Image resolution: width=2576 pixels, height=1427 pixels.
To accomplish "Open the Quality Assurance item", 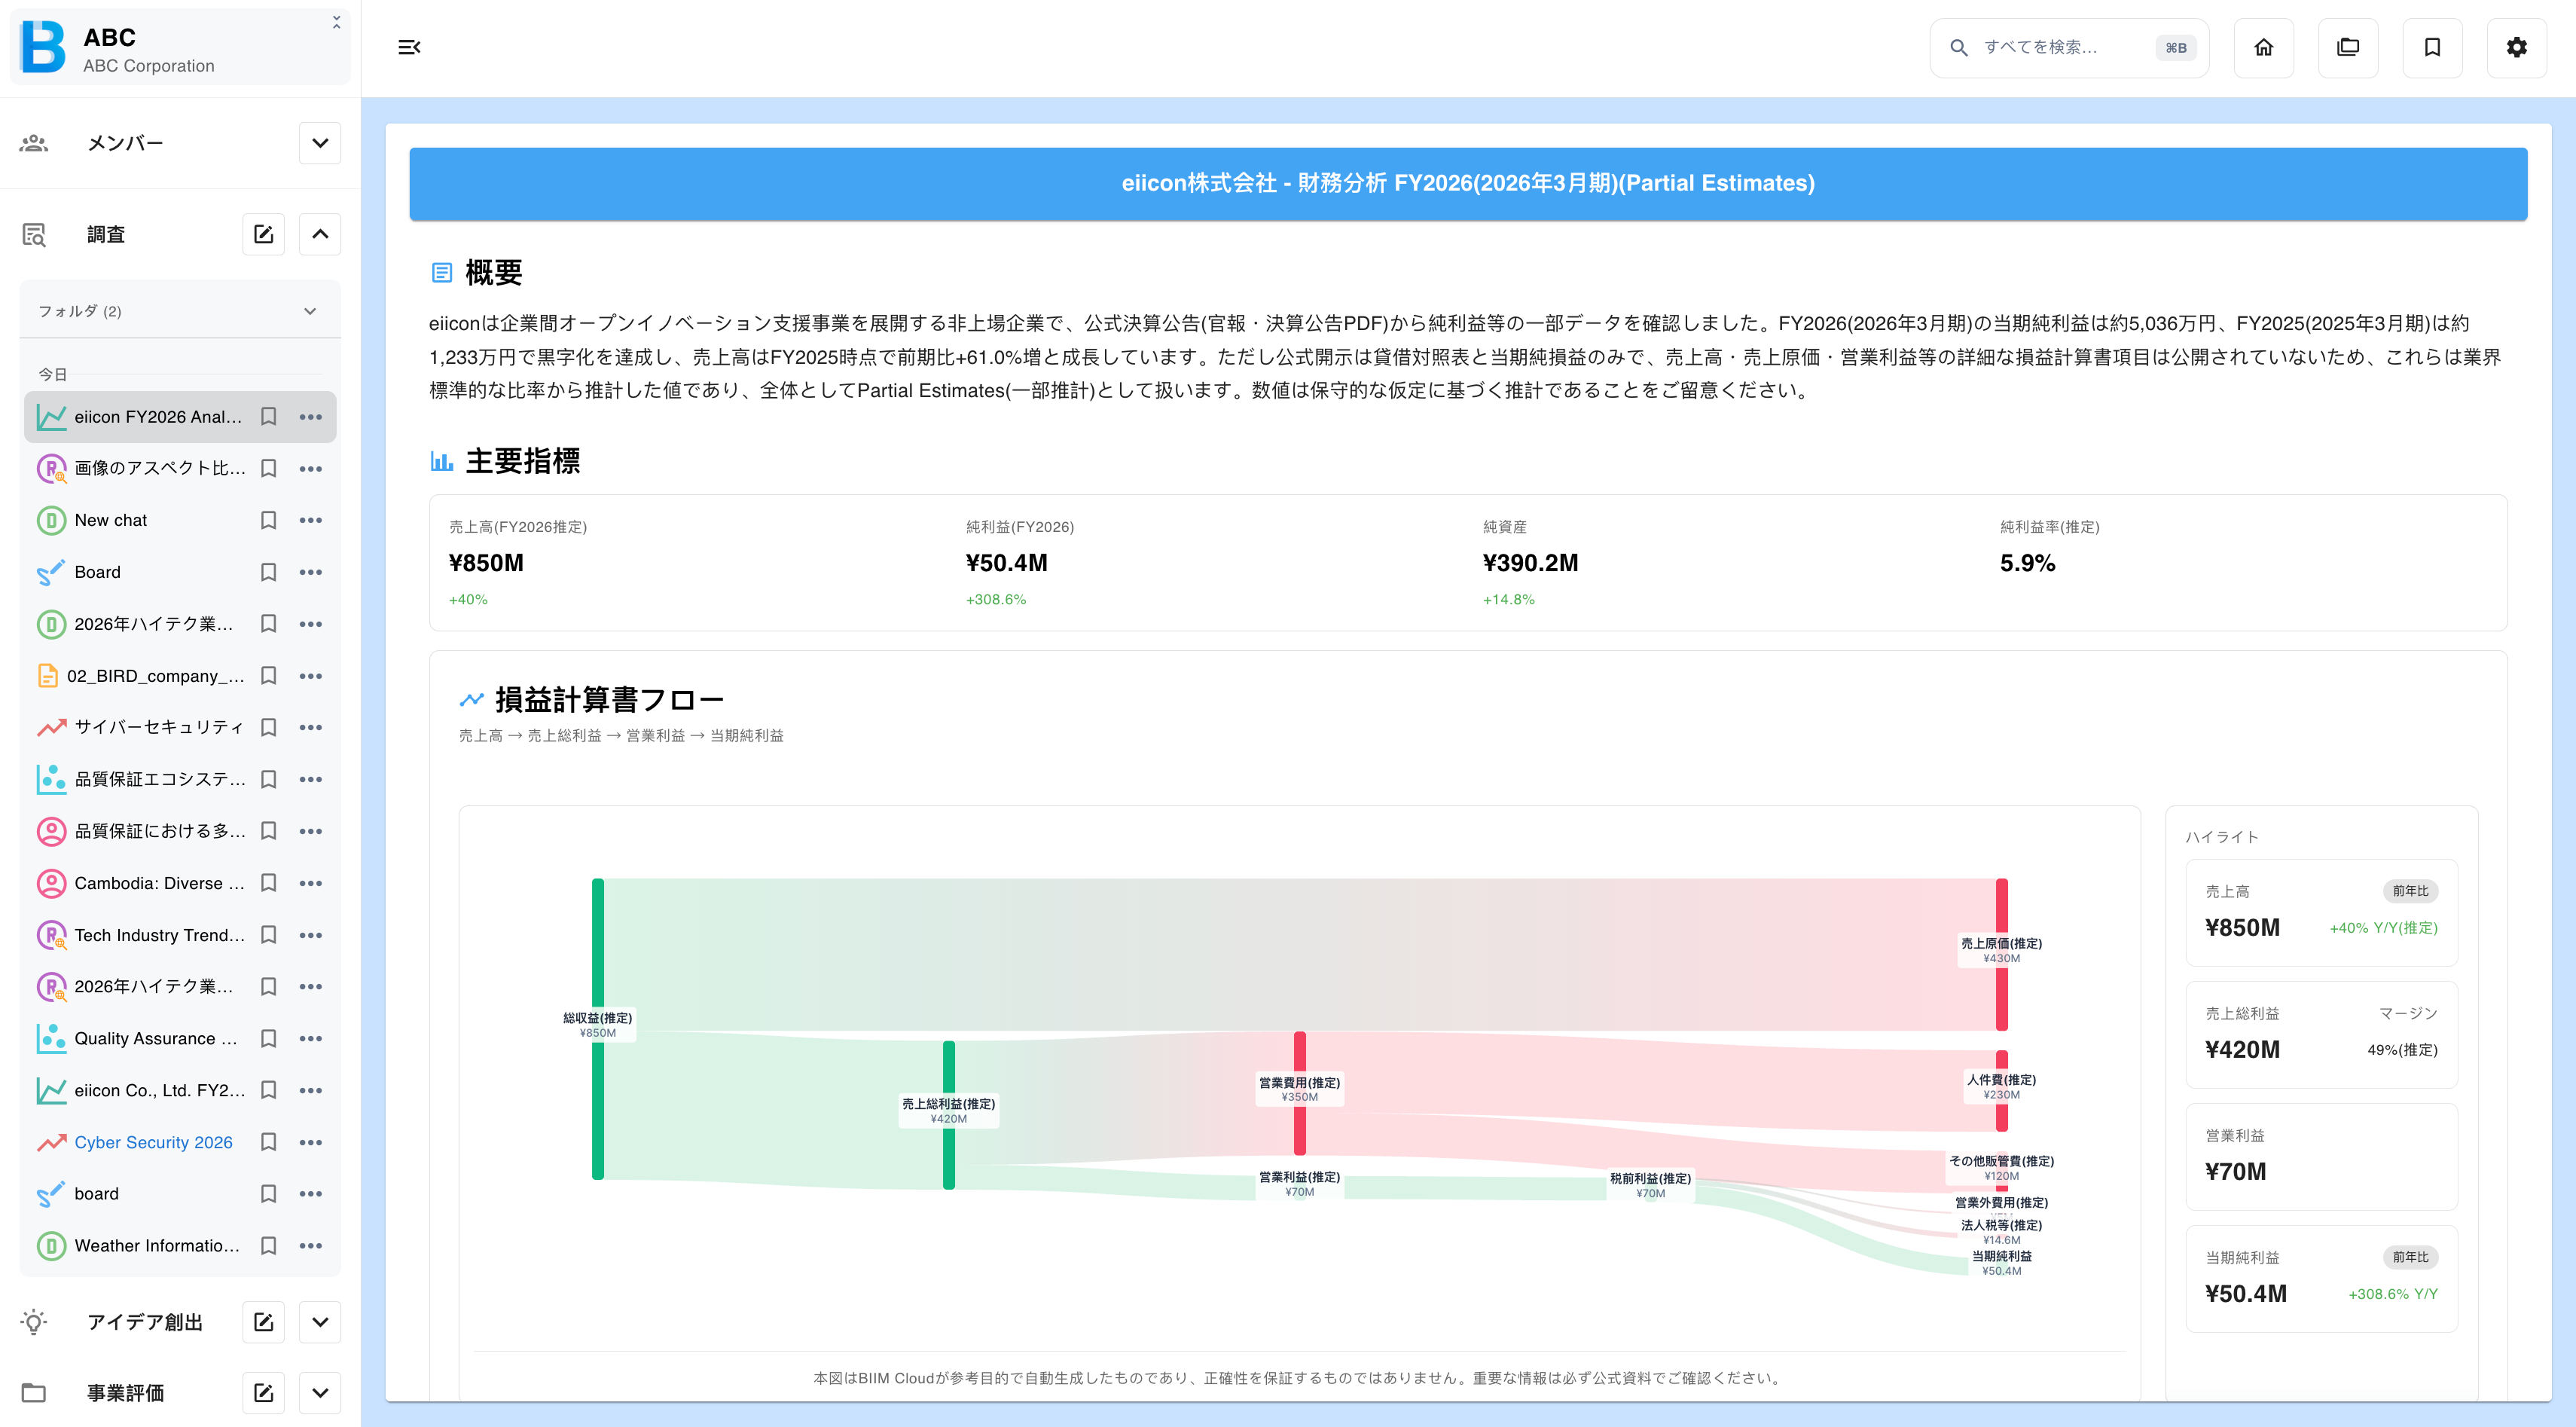I will click(156, 1038).
